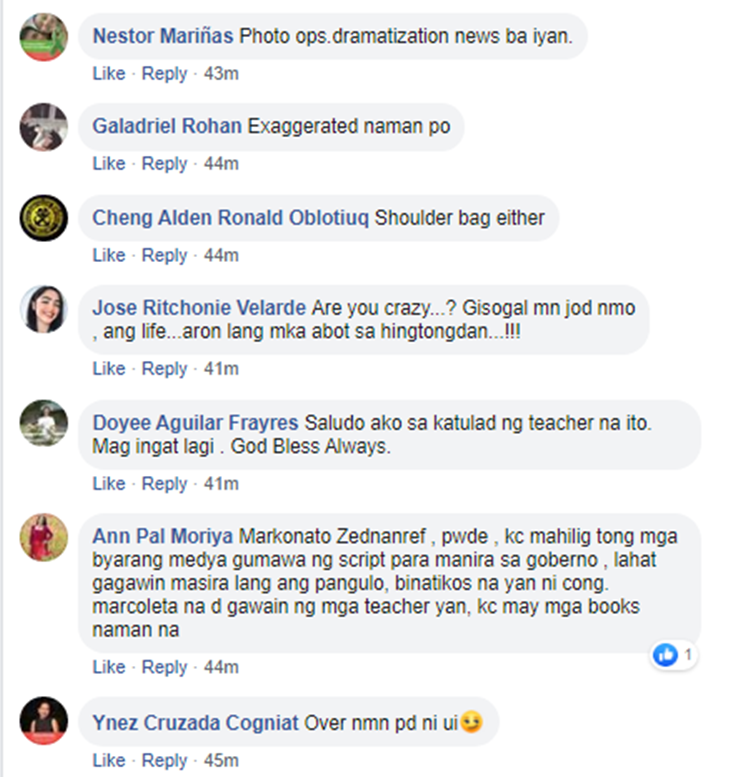Click Ynez Cruzada Cogniat's avatar

pos(44,721)
